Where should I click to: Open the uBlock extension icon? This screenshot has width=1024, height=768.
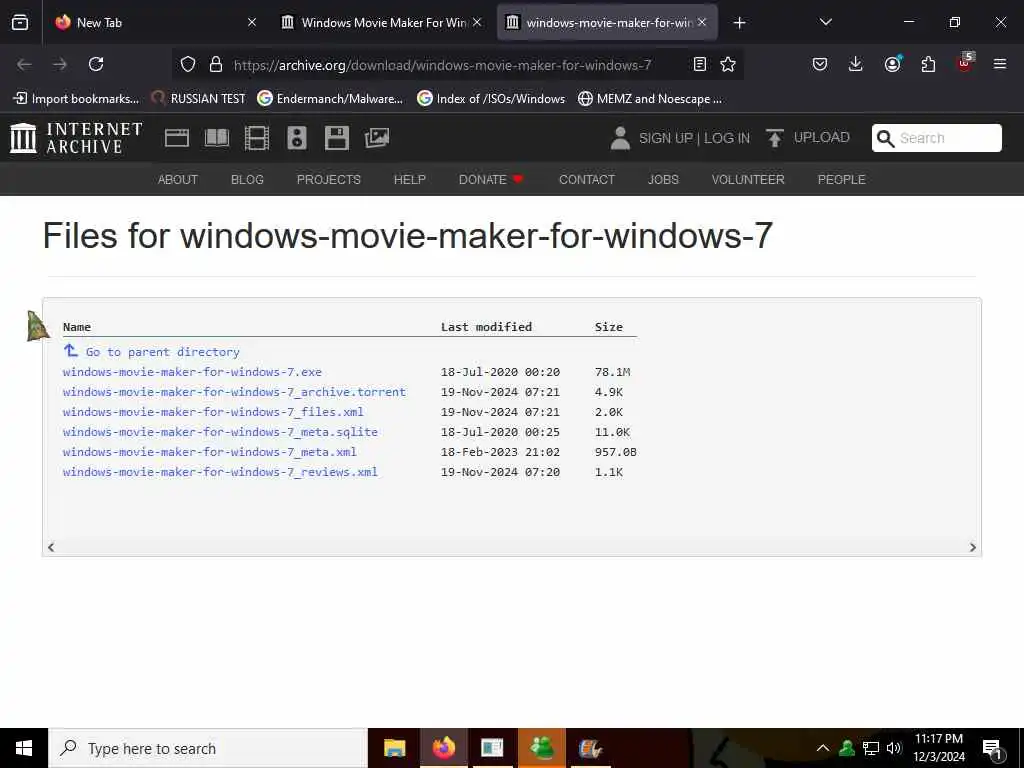coord(965,63)
